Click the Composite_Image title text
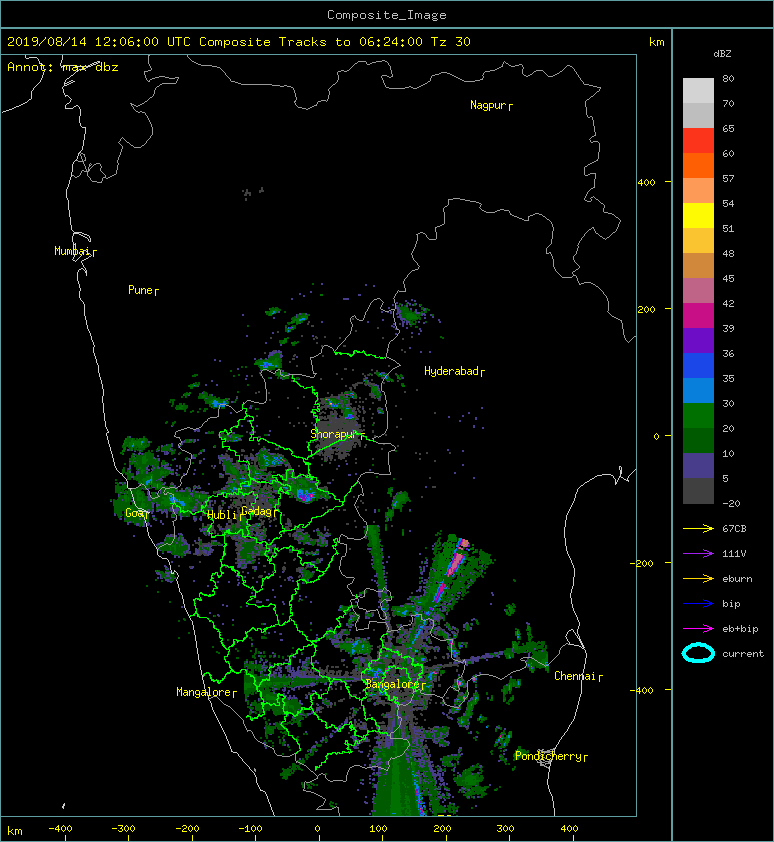Viewport: 774px width, 842px height. pos(387,15)
